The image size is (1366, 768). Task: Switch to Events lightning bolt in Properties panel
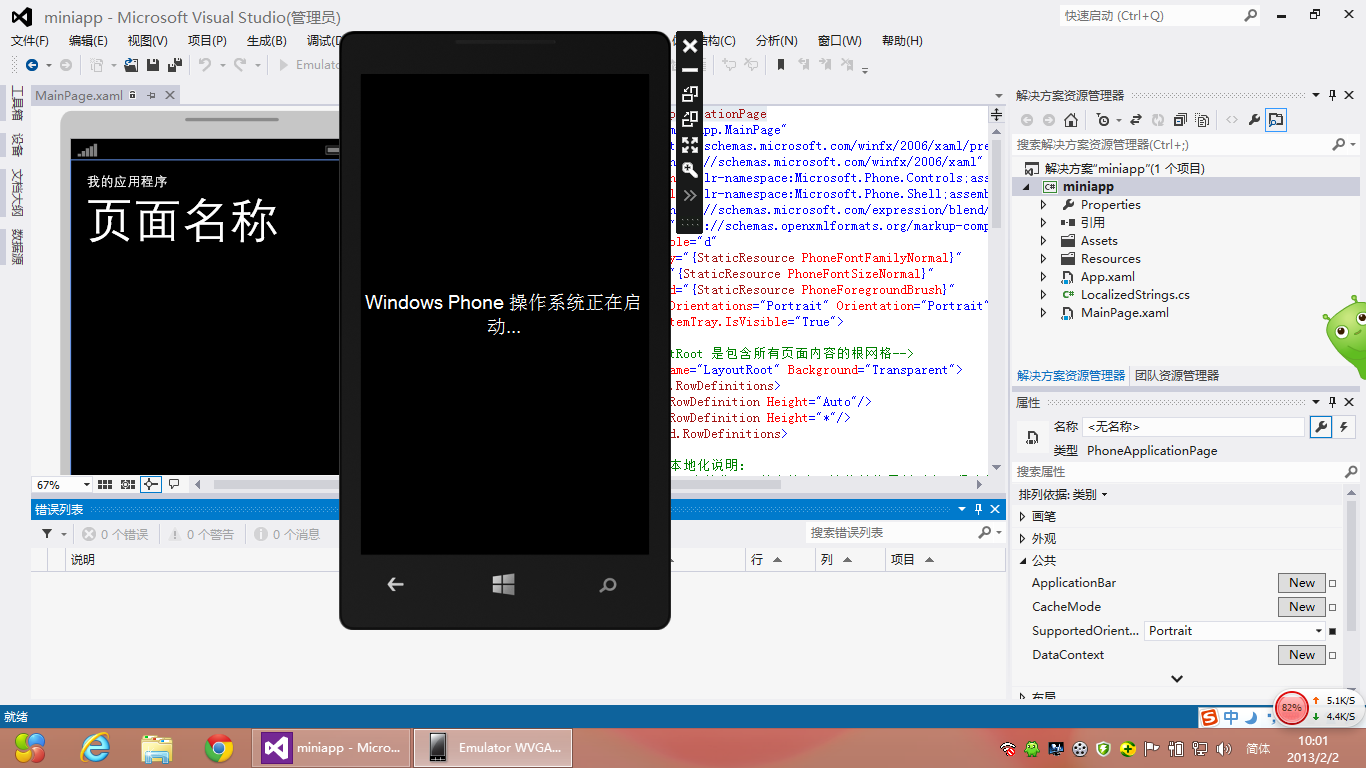(x=1344, y=427)
